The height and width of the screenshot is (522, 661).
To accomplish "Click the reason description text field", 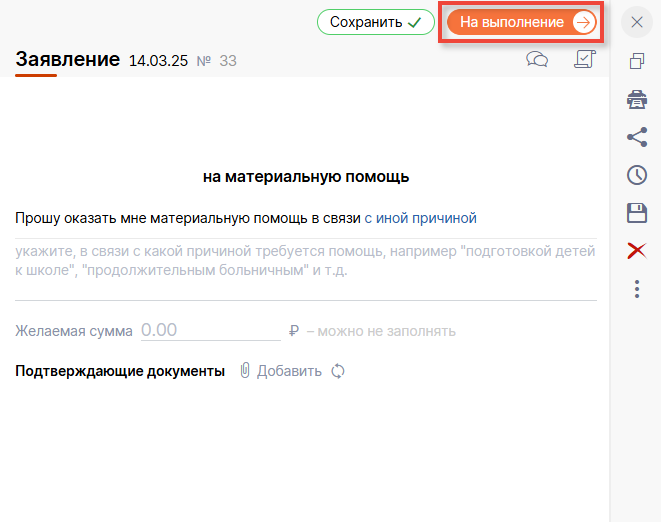I will [x=305, y=261].
